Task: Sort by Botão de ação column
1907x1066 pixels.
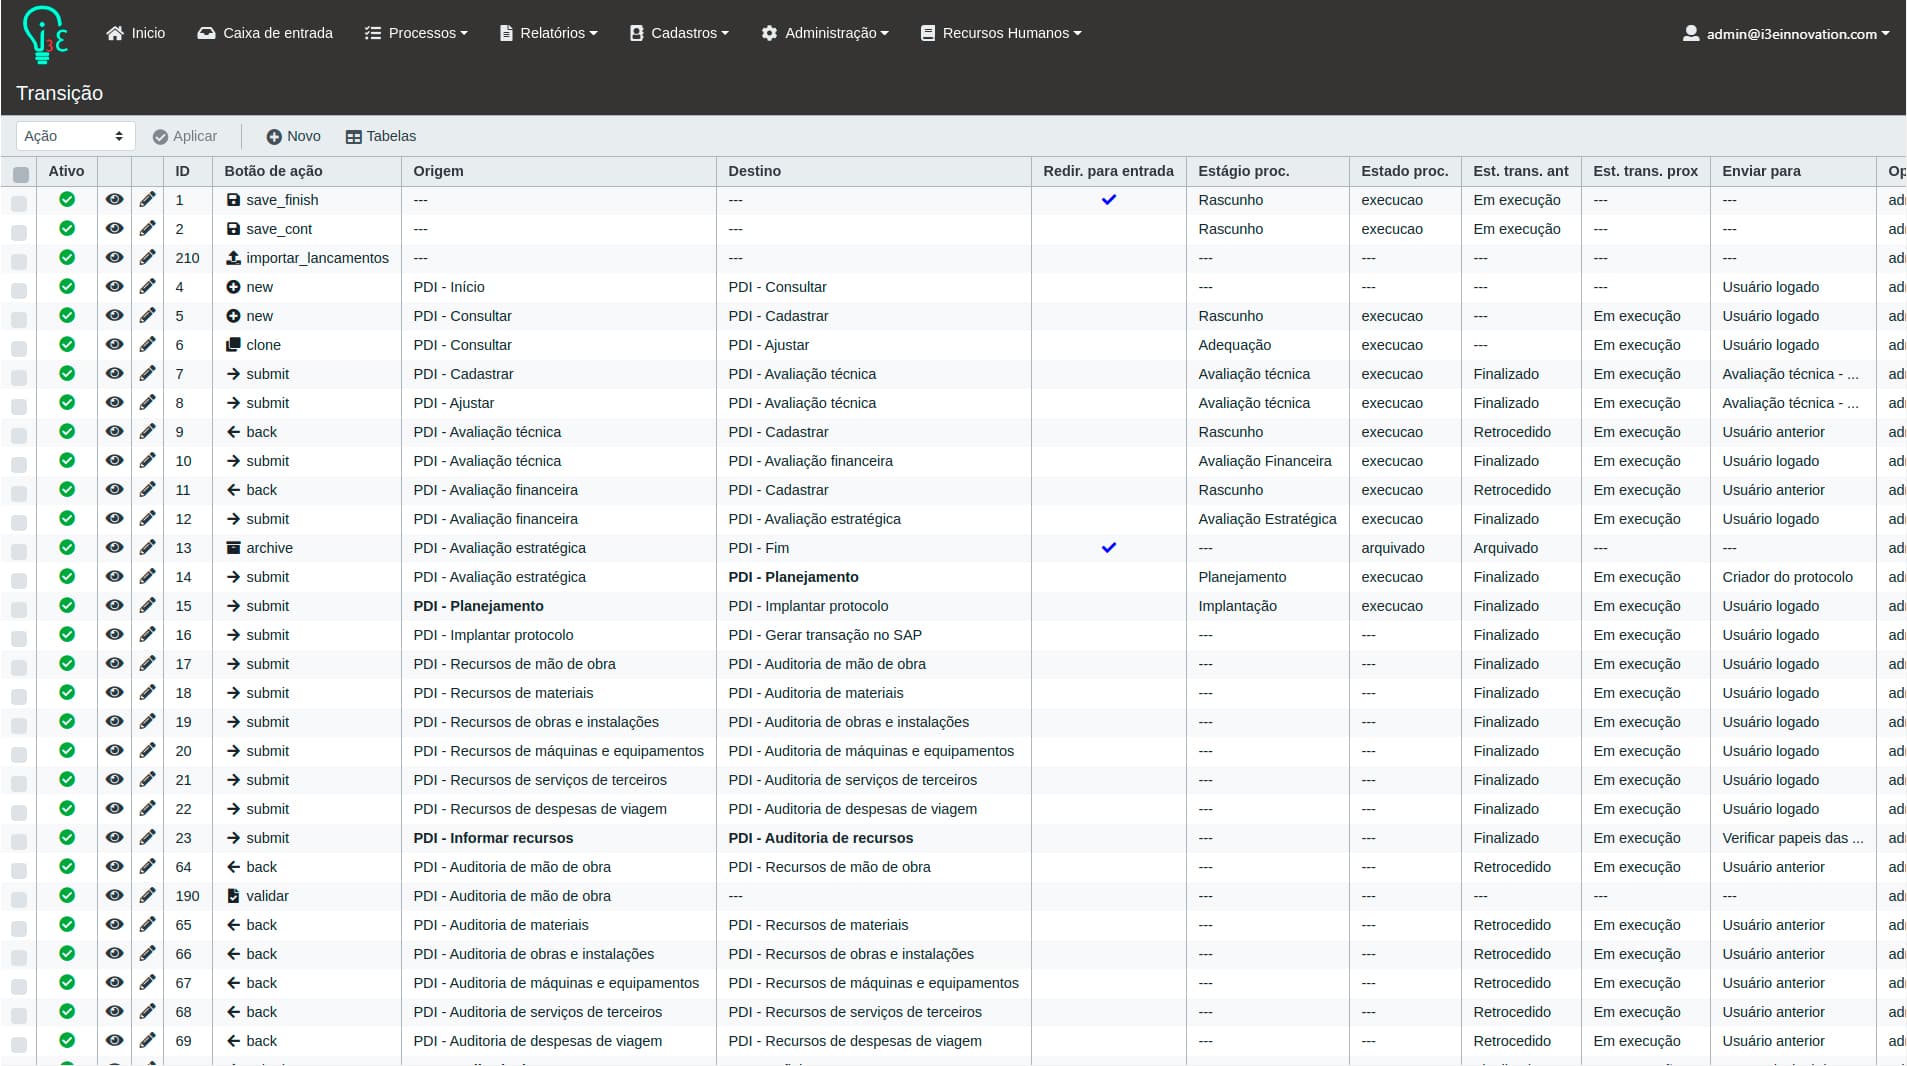Action: [273, 171]
